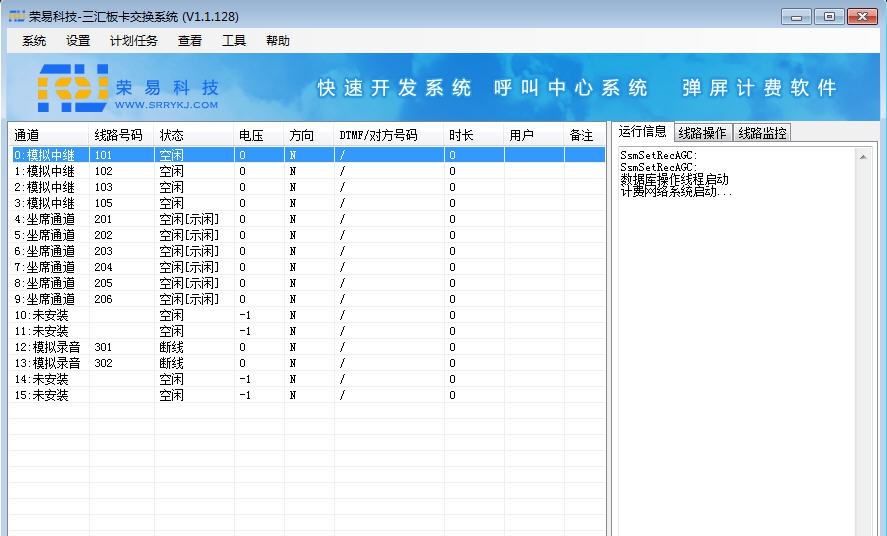The height and width of the screenshot is (536, 887).
Task: Select the 运行信息 tab
Action: (x=642, y=132)
